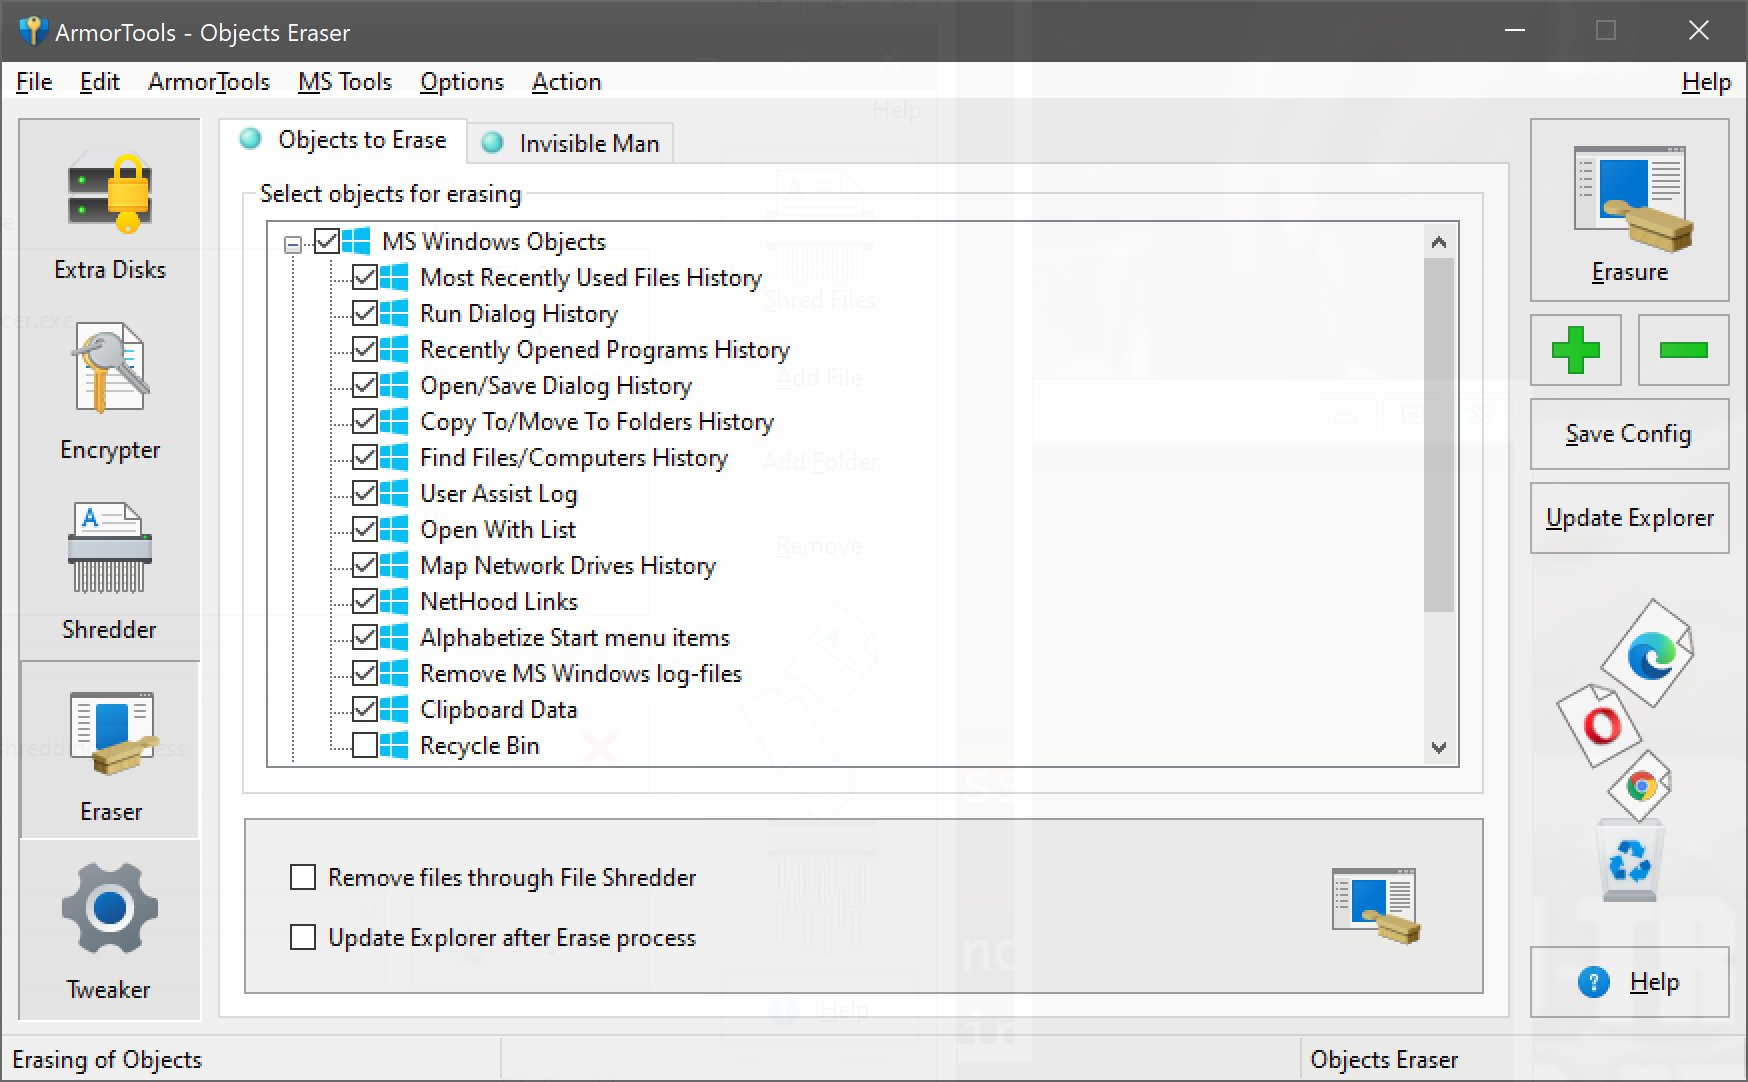1748x1082 pixels.
Task: Select the Map Network Drives History label
Action: click(x=568, y=565)
